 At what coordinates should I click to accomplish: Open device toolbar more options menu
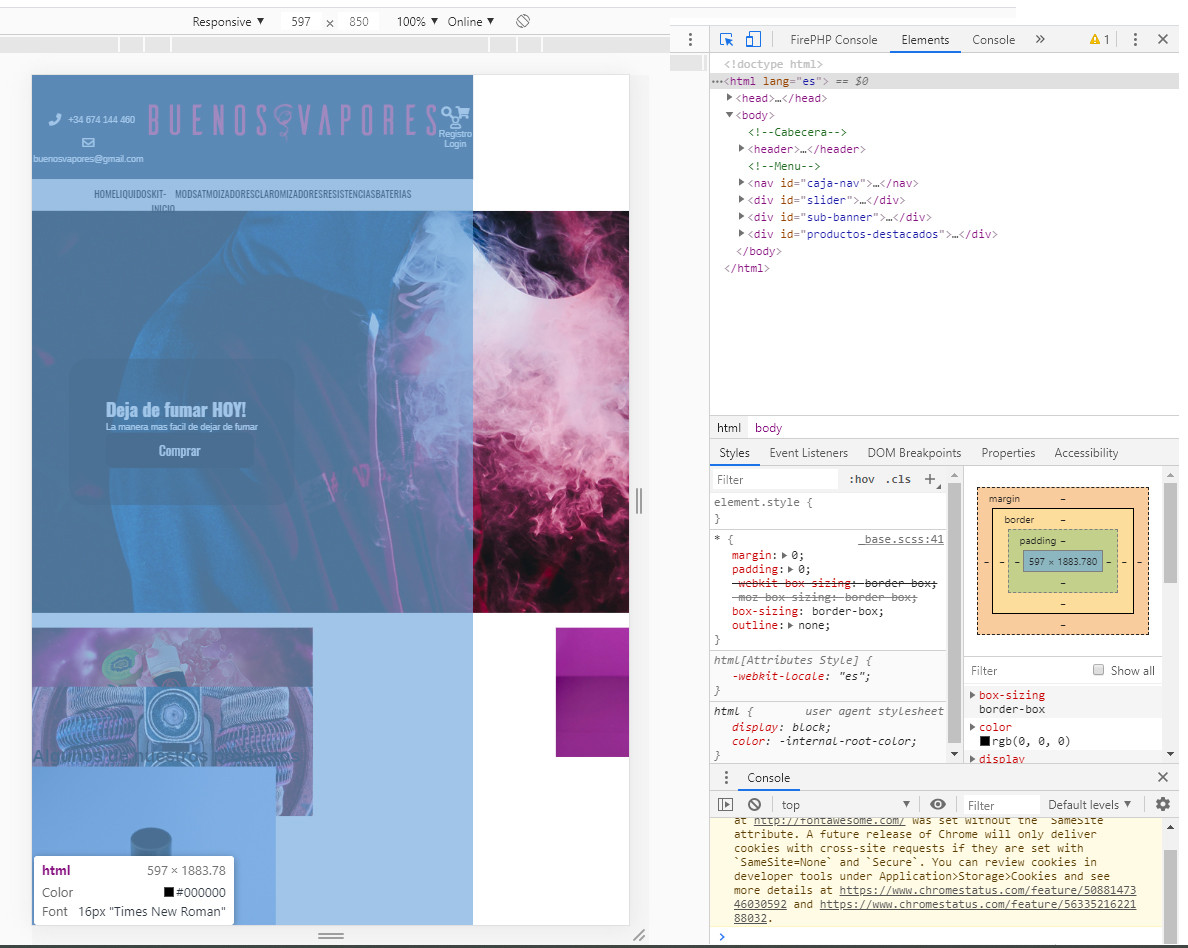690,39
